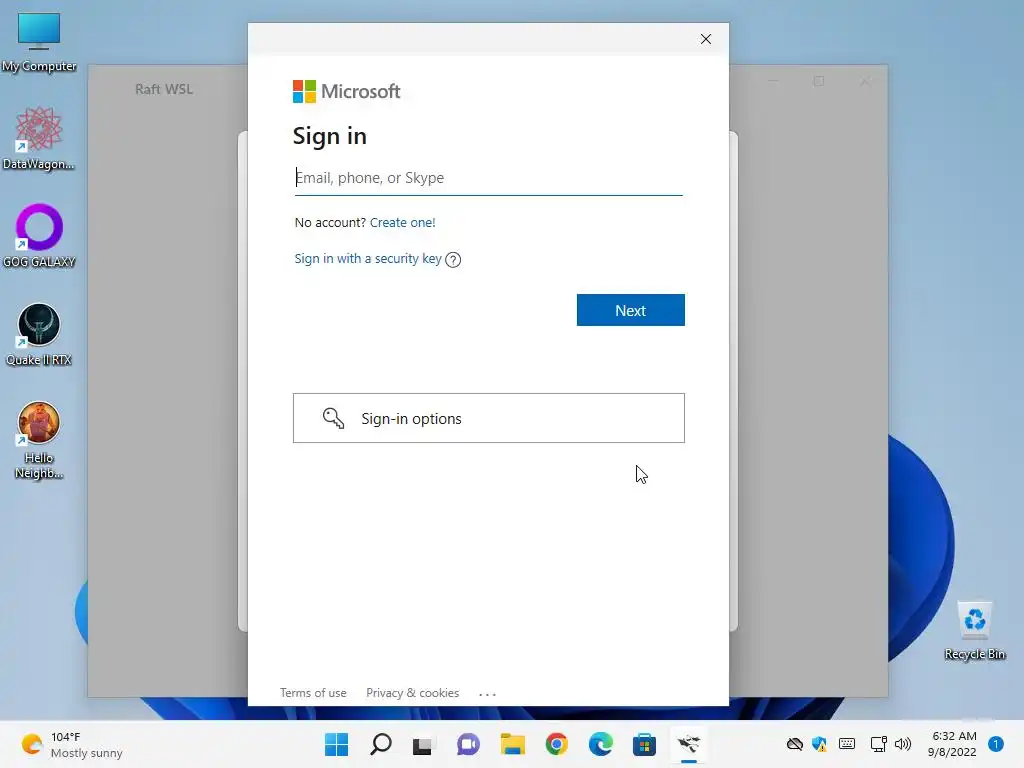The height and width of the screenshot is (768, 1024).
Task: Select the Quake II RTX shortcut
Action: coord(39,334)
